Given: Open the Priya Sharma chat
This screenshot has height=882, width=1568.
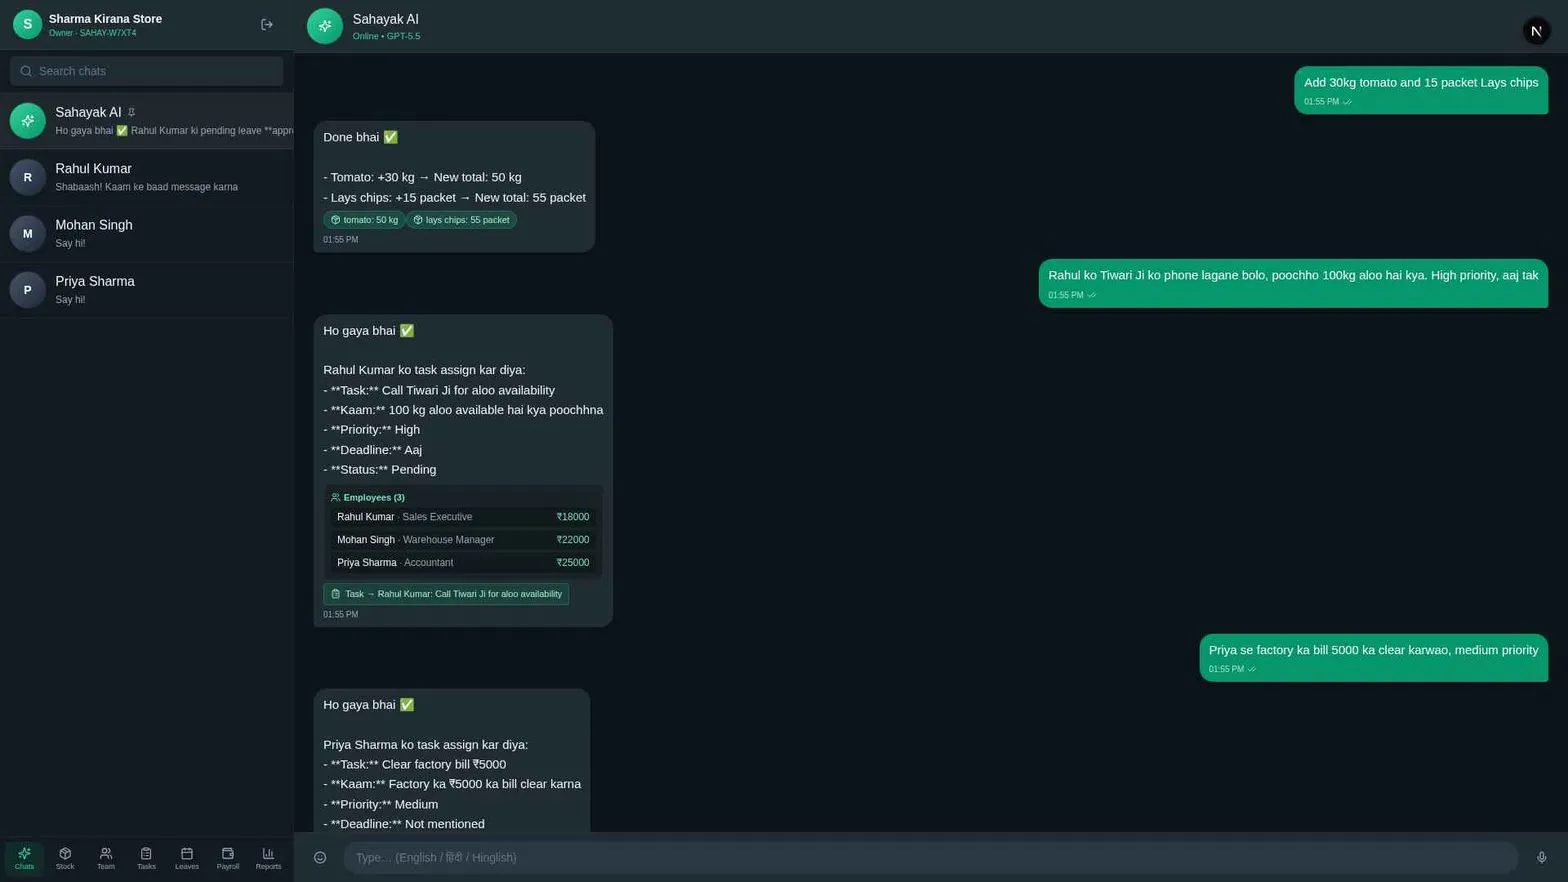Looking at the screenshot, I should [147, 290].
